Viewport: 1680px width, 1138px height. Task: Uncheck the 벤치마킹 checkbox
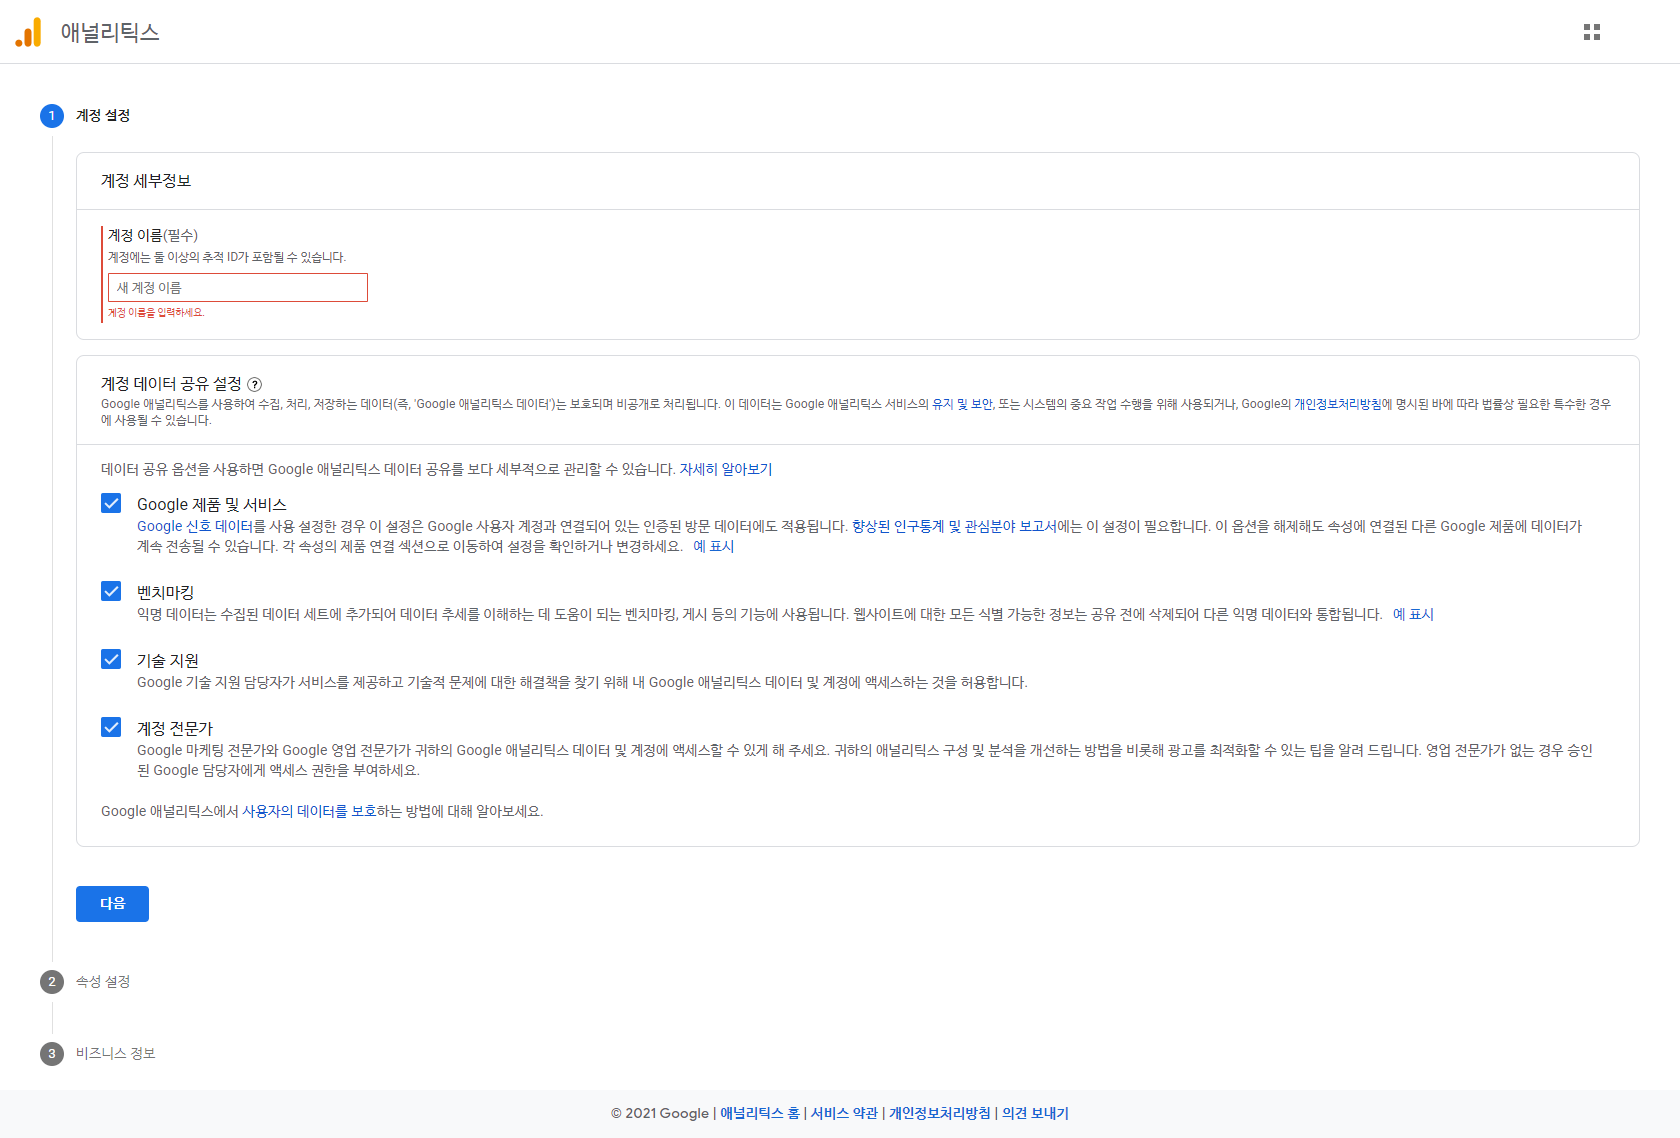(x=111, y=591)
